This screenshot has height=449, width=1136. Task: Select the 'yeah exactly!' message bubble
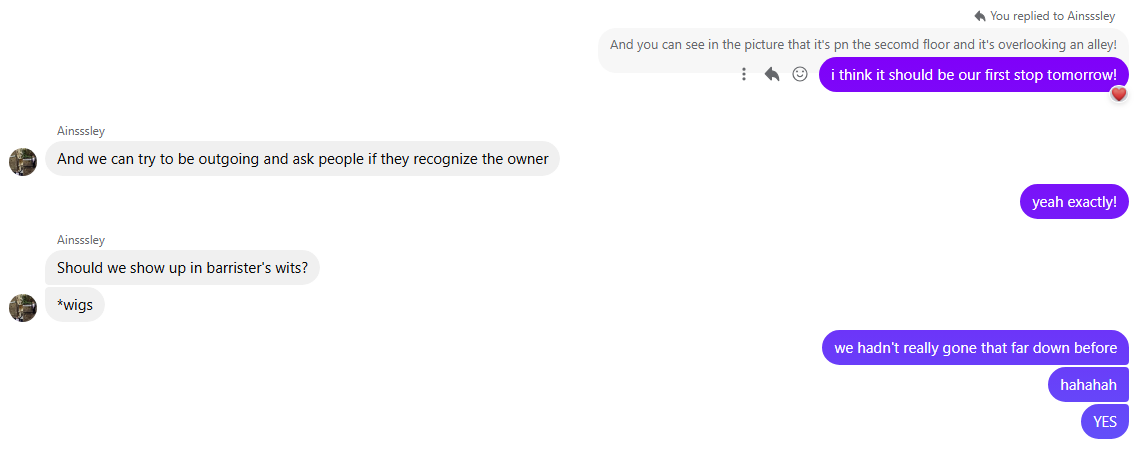1074,202
